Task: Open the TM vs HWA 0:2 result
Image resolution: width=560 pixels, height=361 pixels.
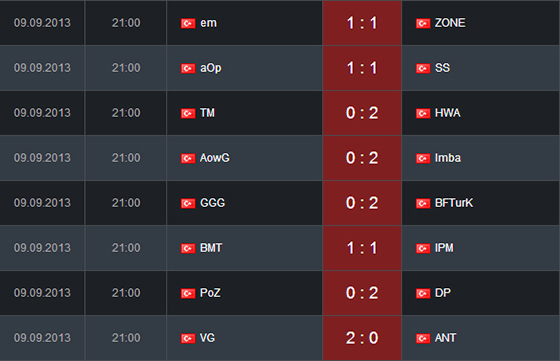Action: (362, 113)
